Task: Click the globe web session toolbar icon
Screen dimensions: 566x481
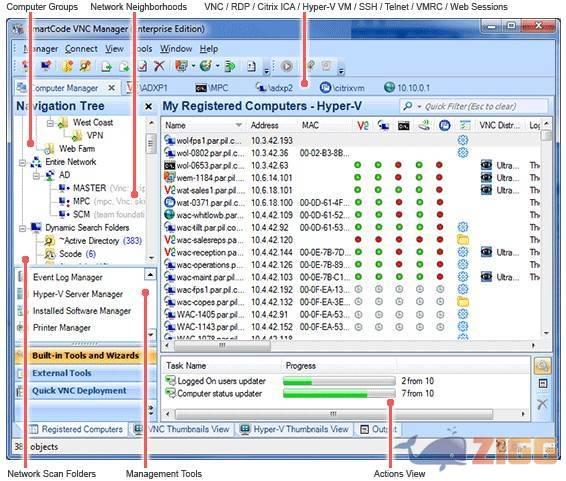Action: point(206,66)
